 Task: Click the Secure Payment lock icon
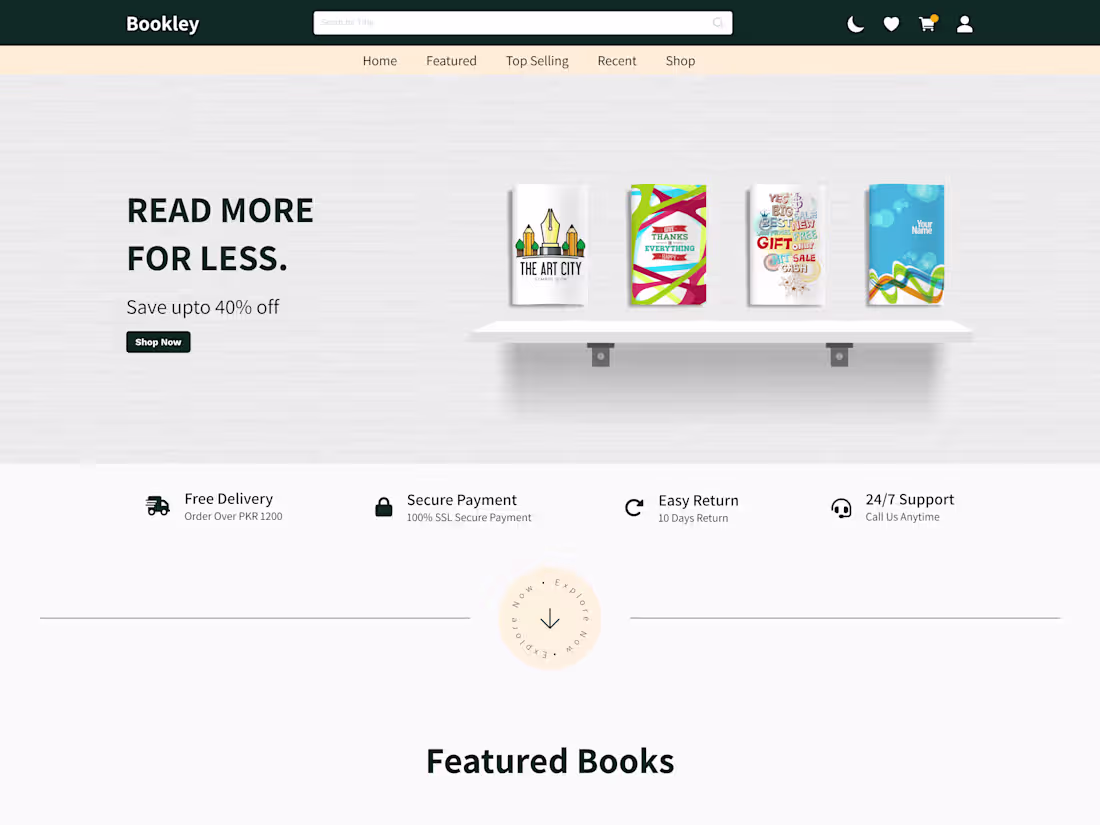(x=384, y=507)
